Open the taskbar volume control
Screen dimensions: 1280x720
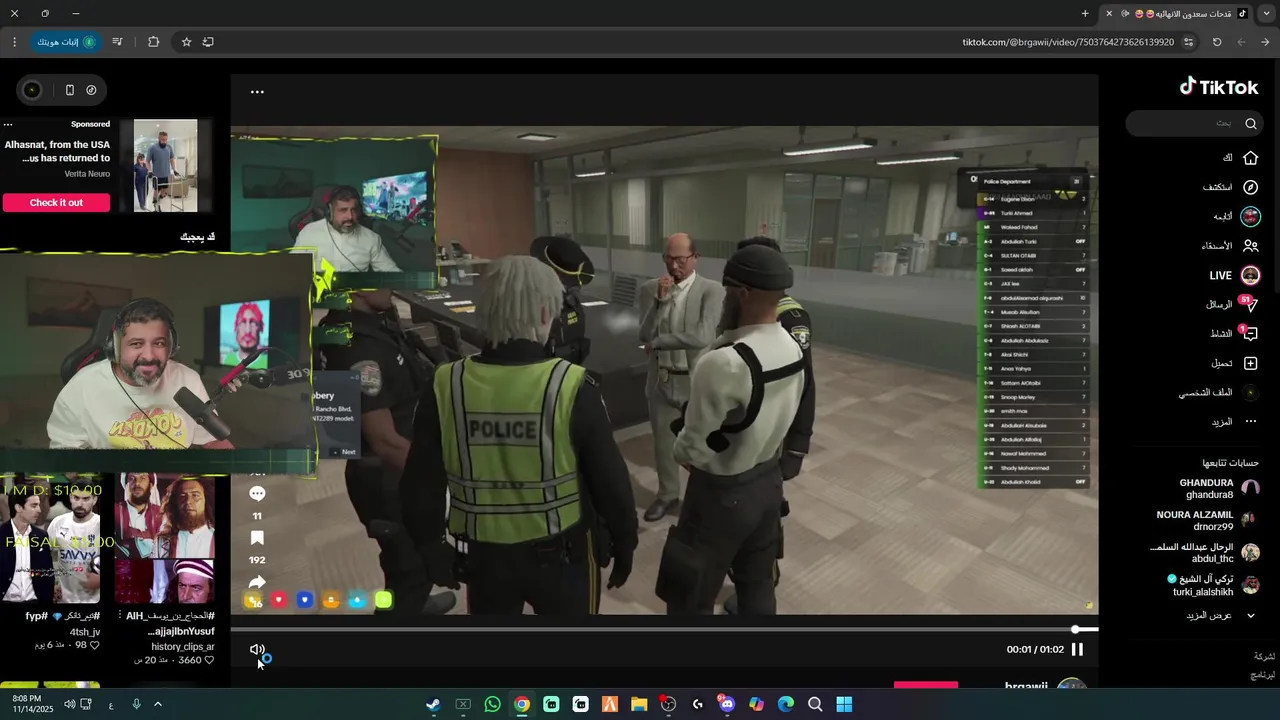[x=70, y=704]
